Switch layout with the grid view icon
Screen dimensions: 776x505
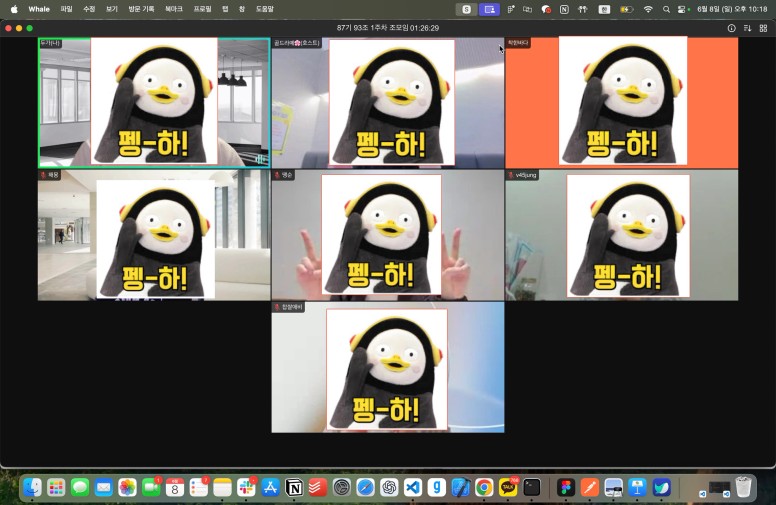(x=763, y=28)
